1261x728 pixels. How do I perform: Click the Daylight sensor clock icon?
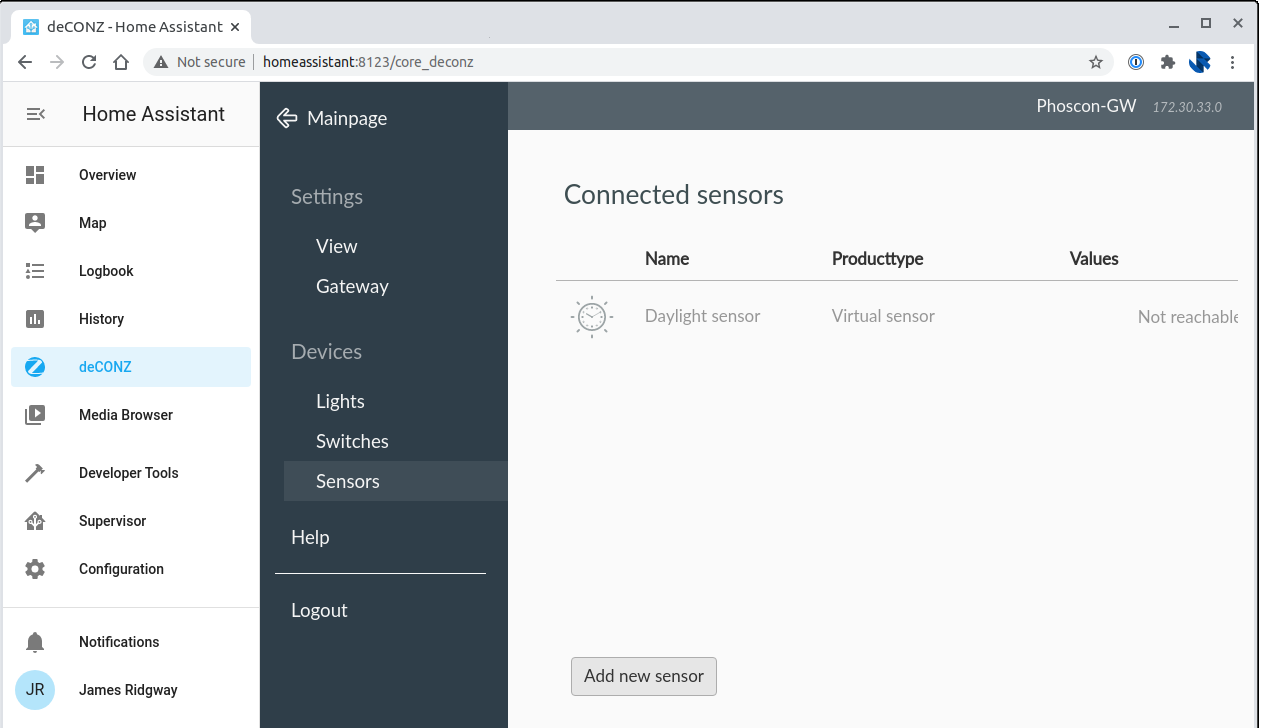pyautogui.click(x=591, y=317)
